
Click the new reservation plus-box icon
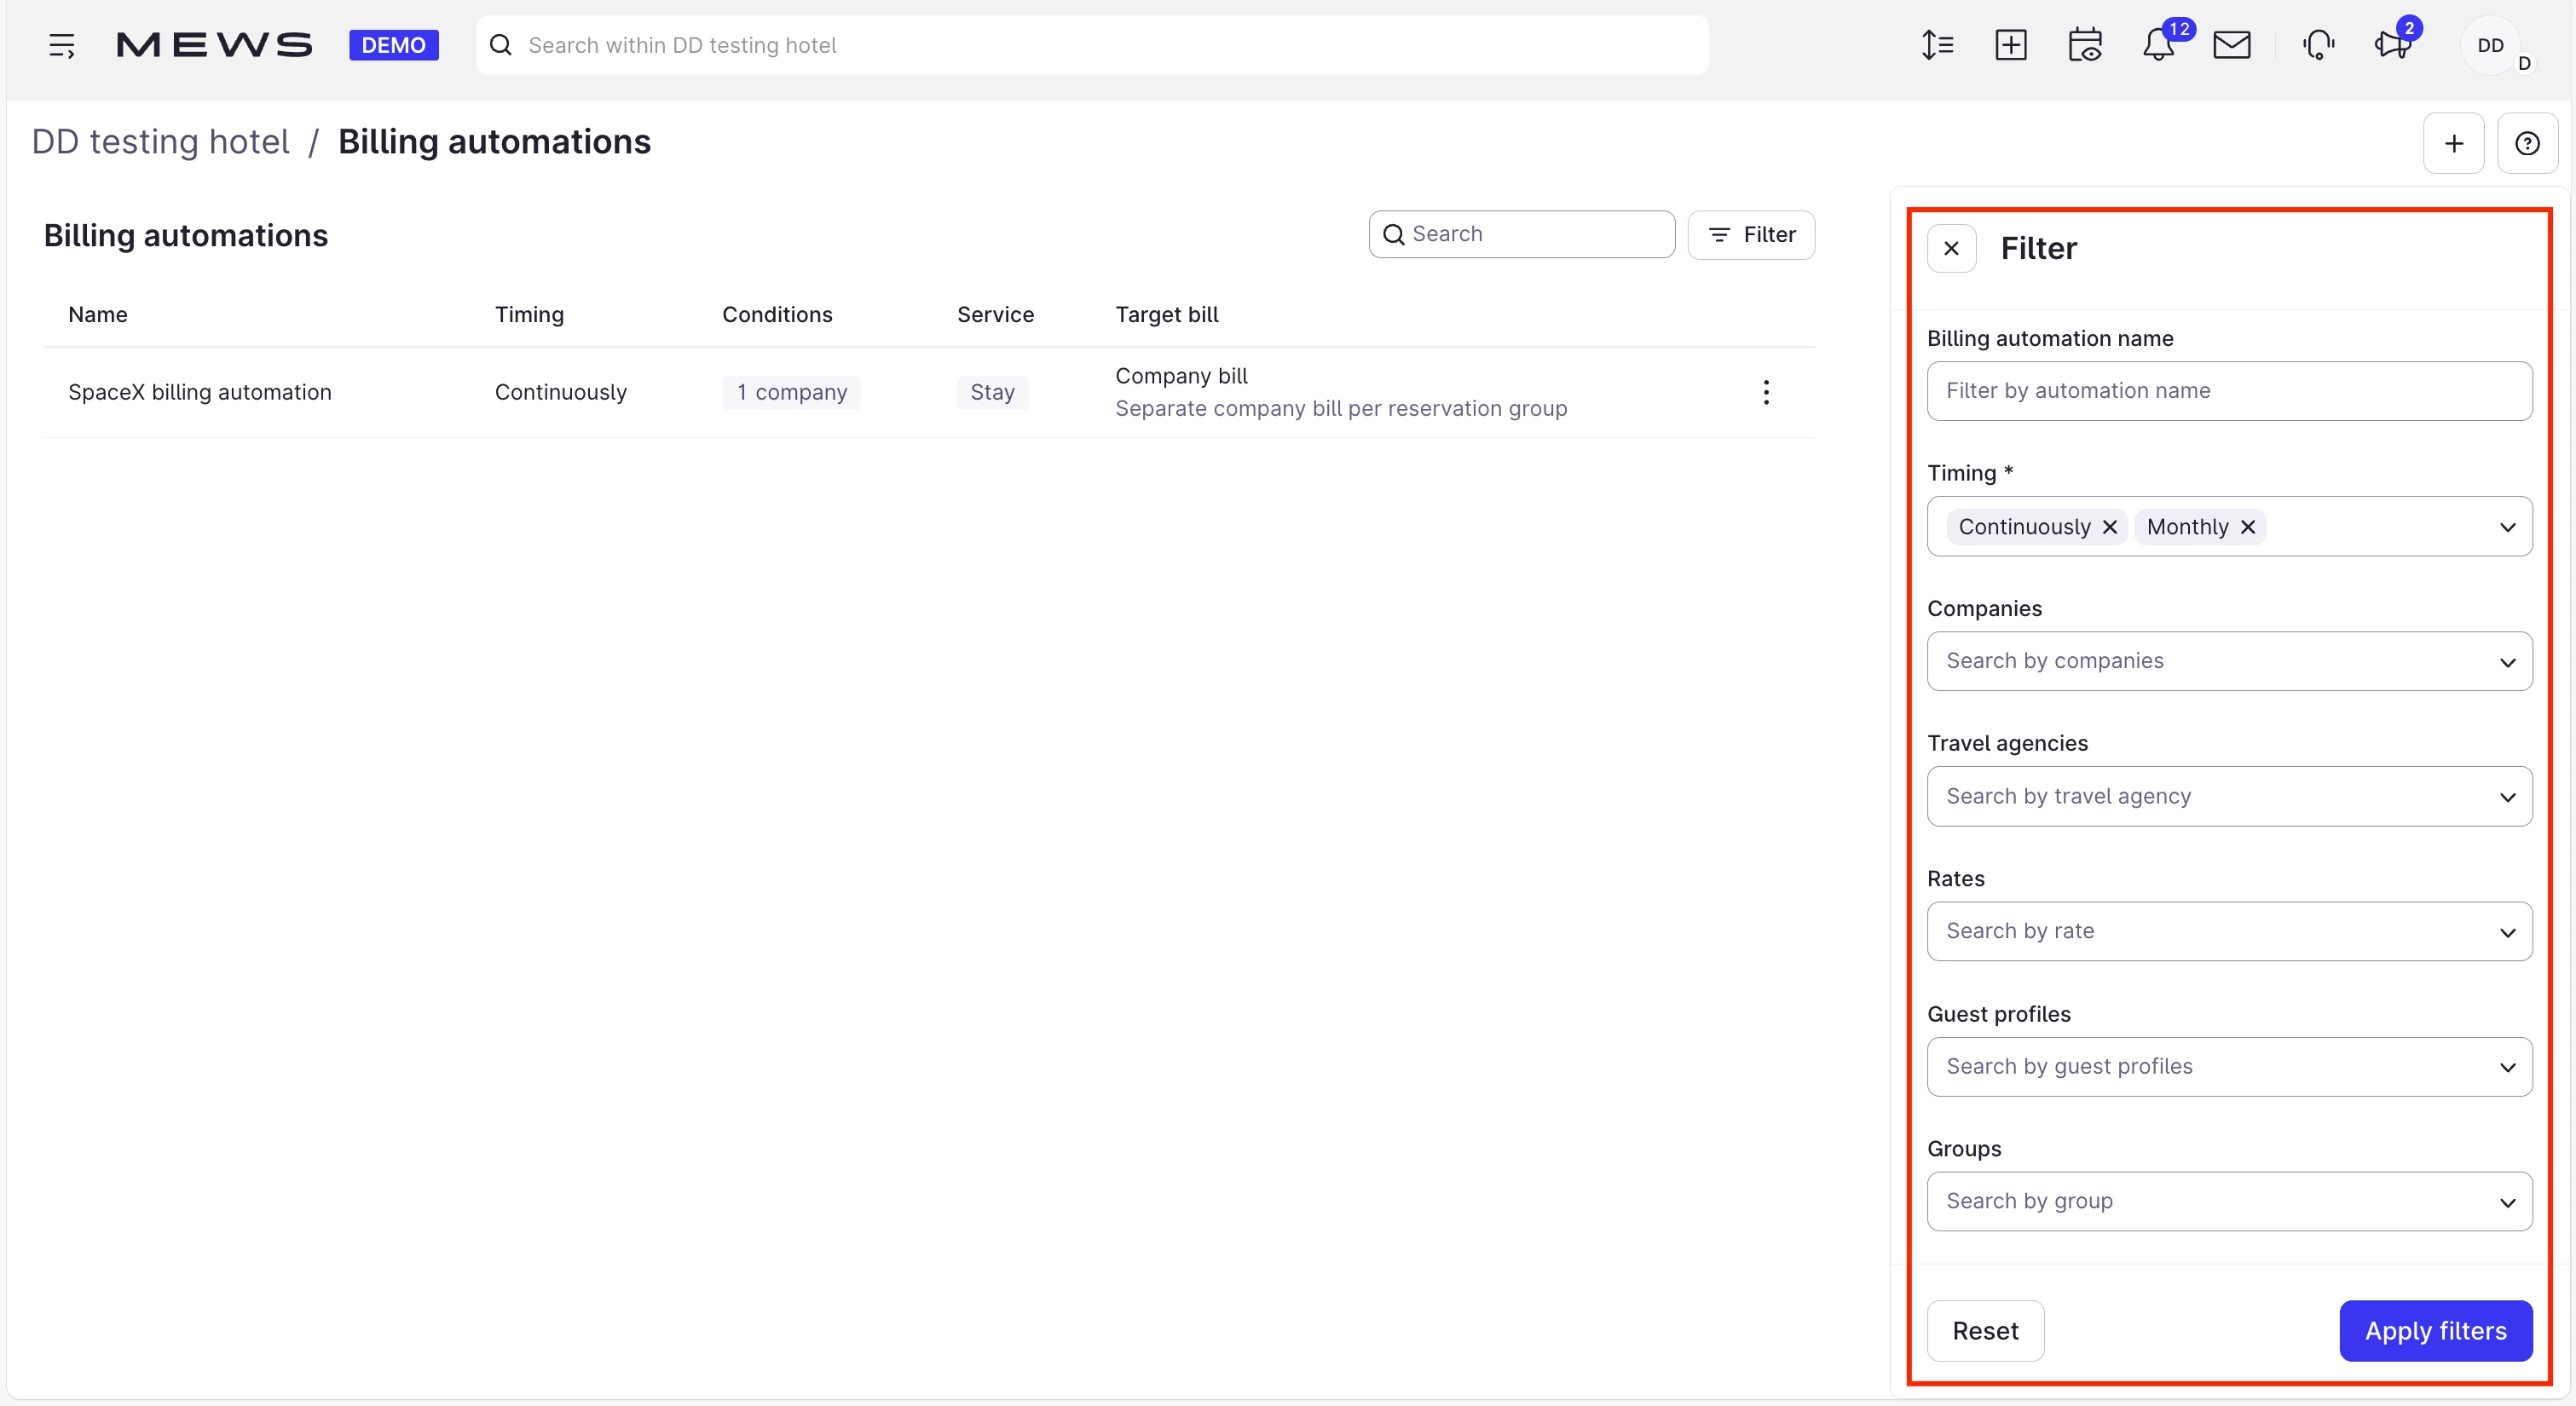point(2010,45)
